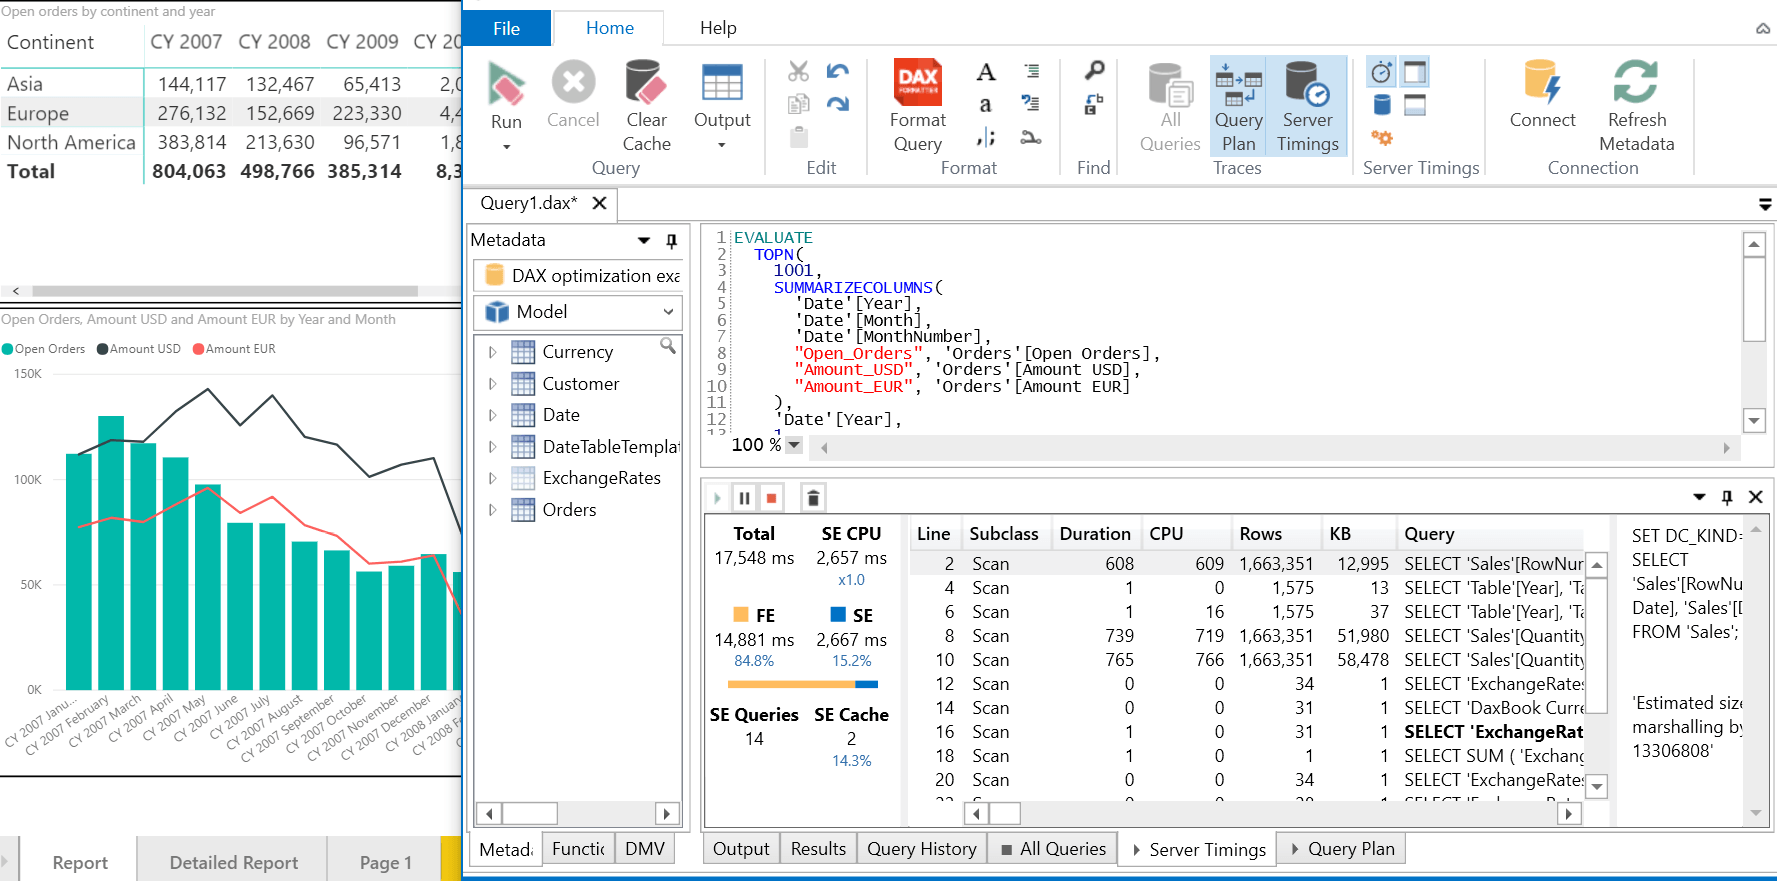Switch to the Results tab

click(817, 849)
